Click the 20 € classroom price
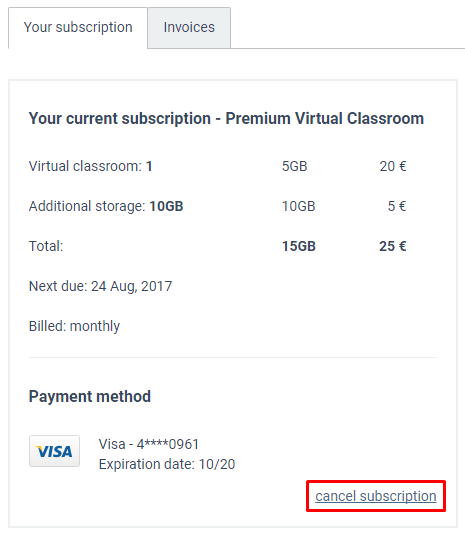The width and height of the screenshot is (465, 546). pyautogui.click(x=393, y=166)
